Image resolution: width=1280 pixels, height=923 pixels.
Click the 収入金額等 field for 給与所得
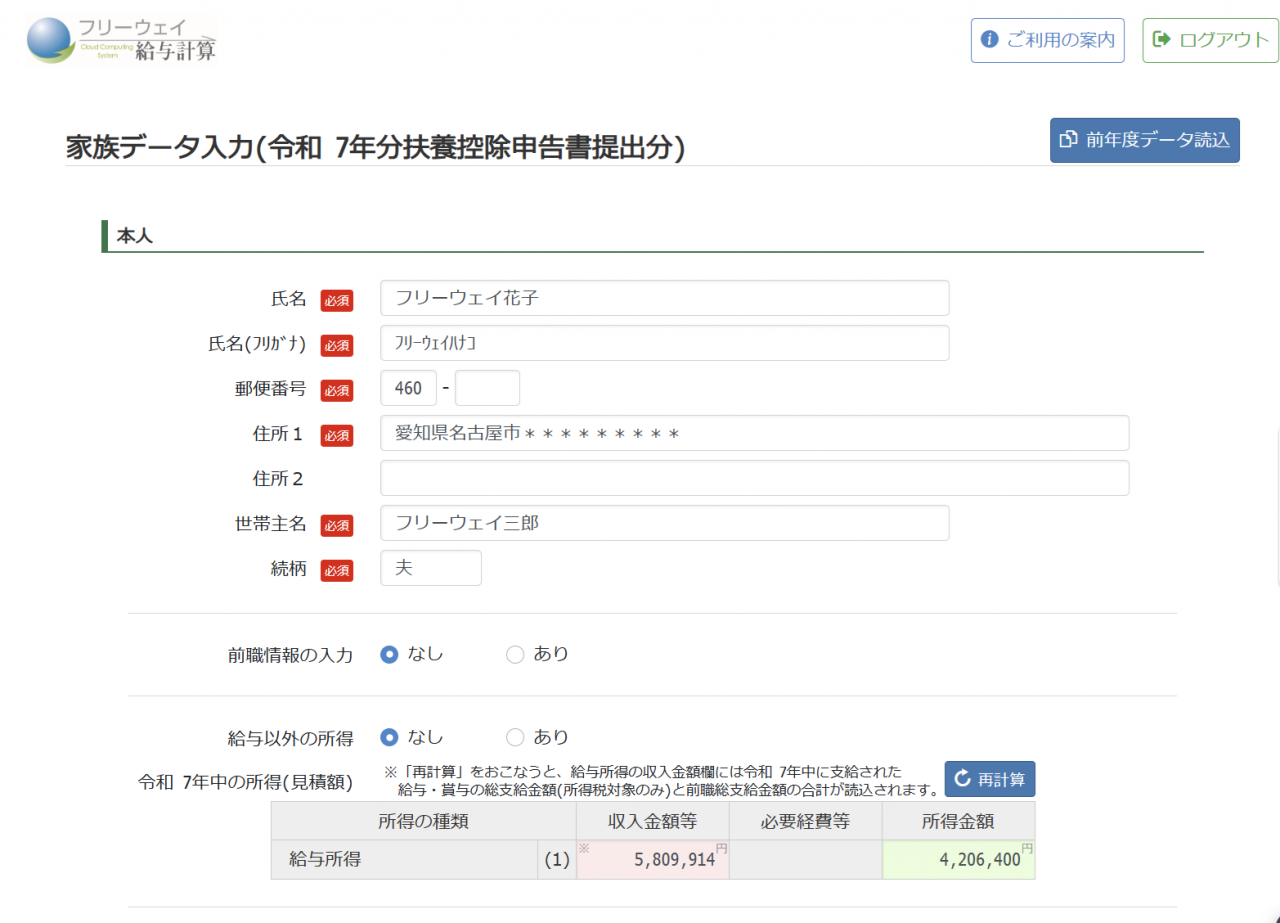point(652,859)
